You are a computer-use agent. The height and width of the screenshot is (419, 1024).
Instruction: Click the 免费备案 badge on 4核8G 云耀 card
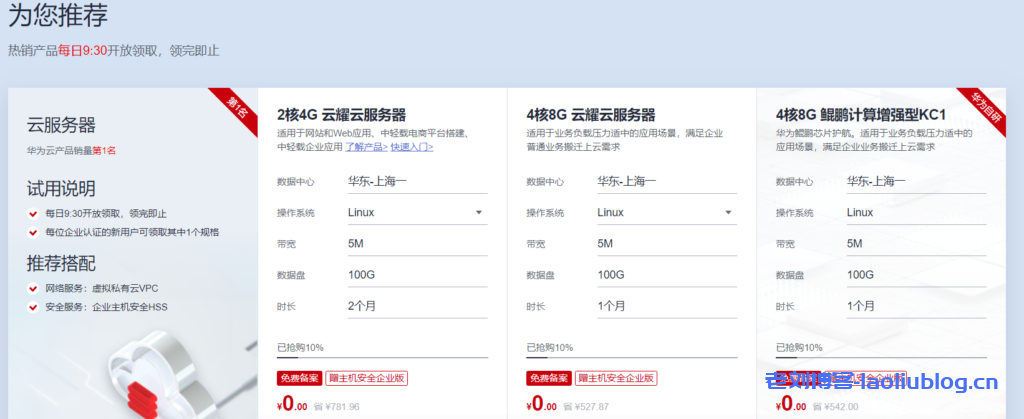tap(549, 379)
